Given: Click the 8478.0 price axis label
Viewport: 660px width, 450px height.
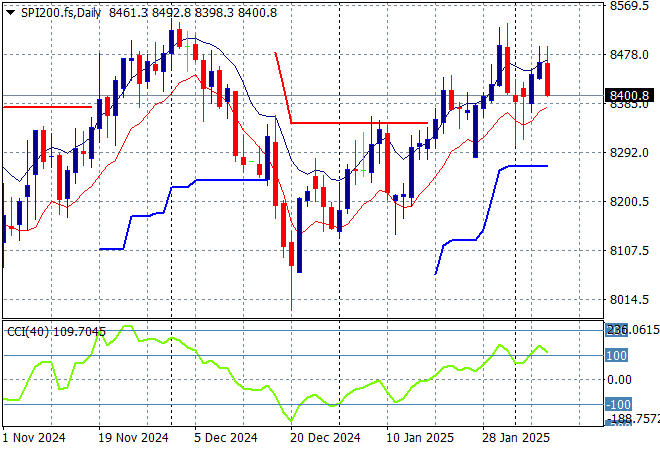Looking at the screenshot, I should tap(629, 55).
